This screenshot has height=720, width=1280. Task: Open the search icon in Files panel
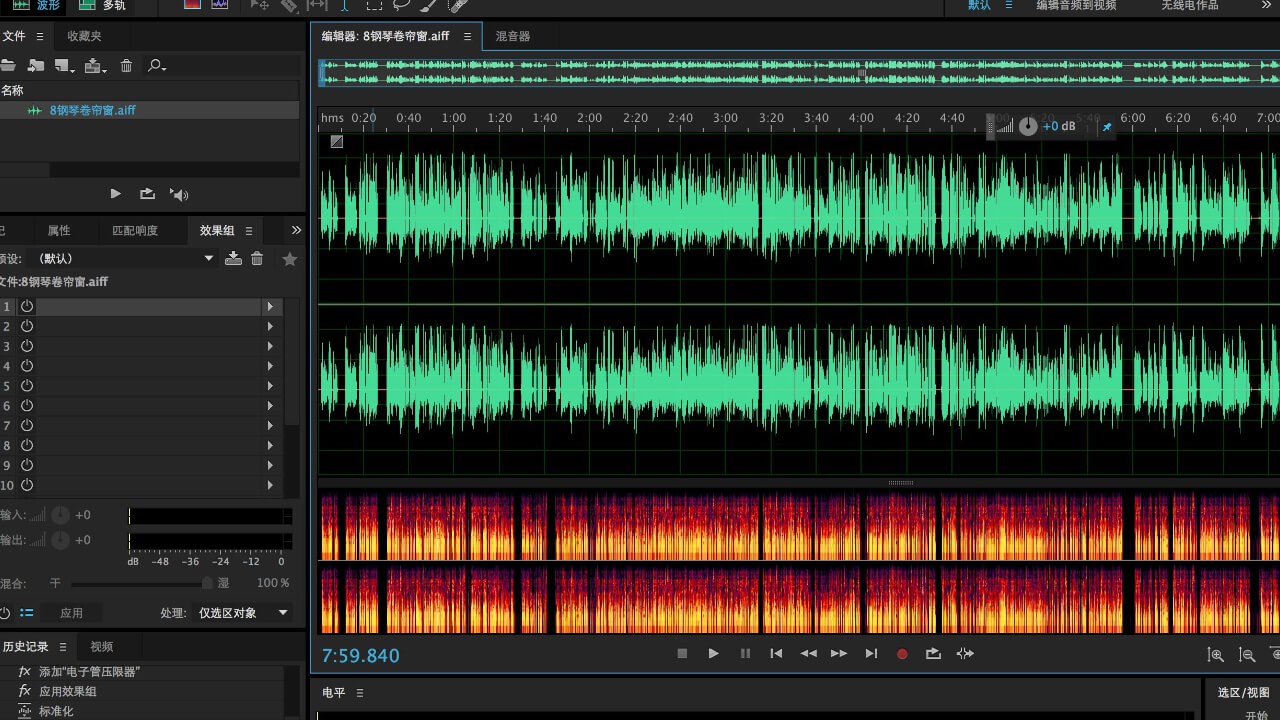156,66
